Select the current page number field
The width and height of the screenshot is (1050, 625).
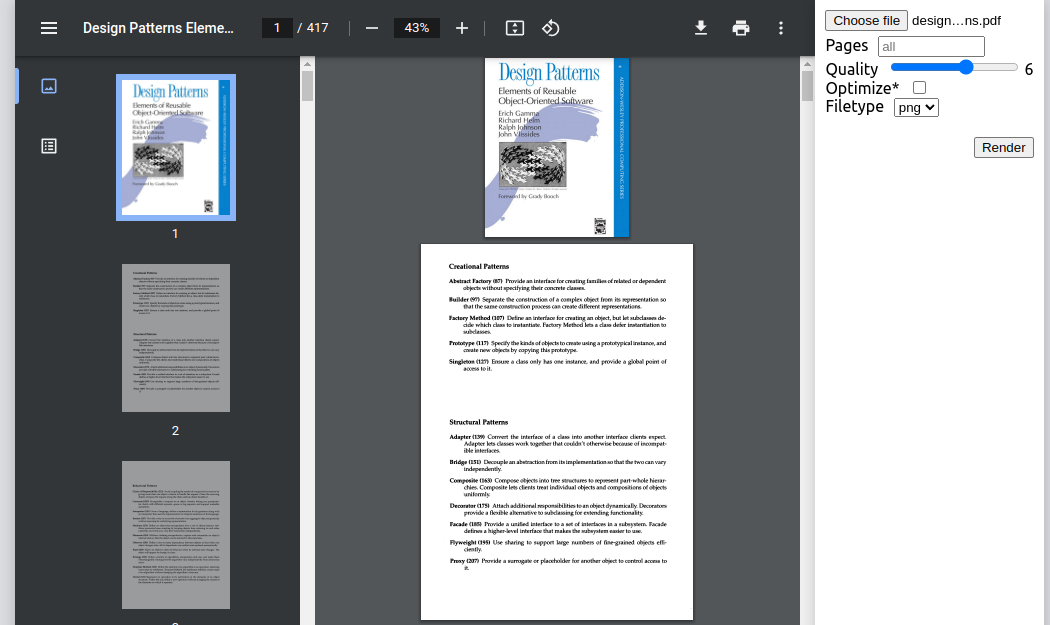coord(277,28)
